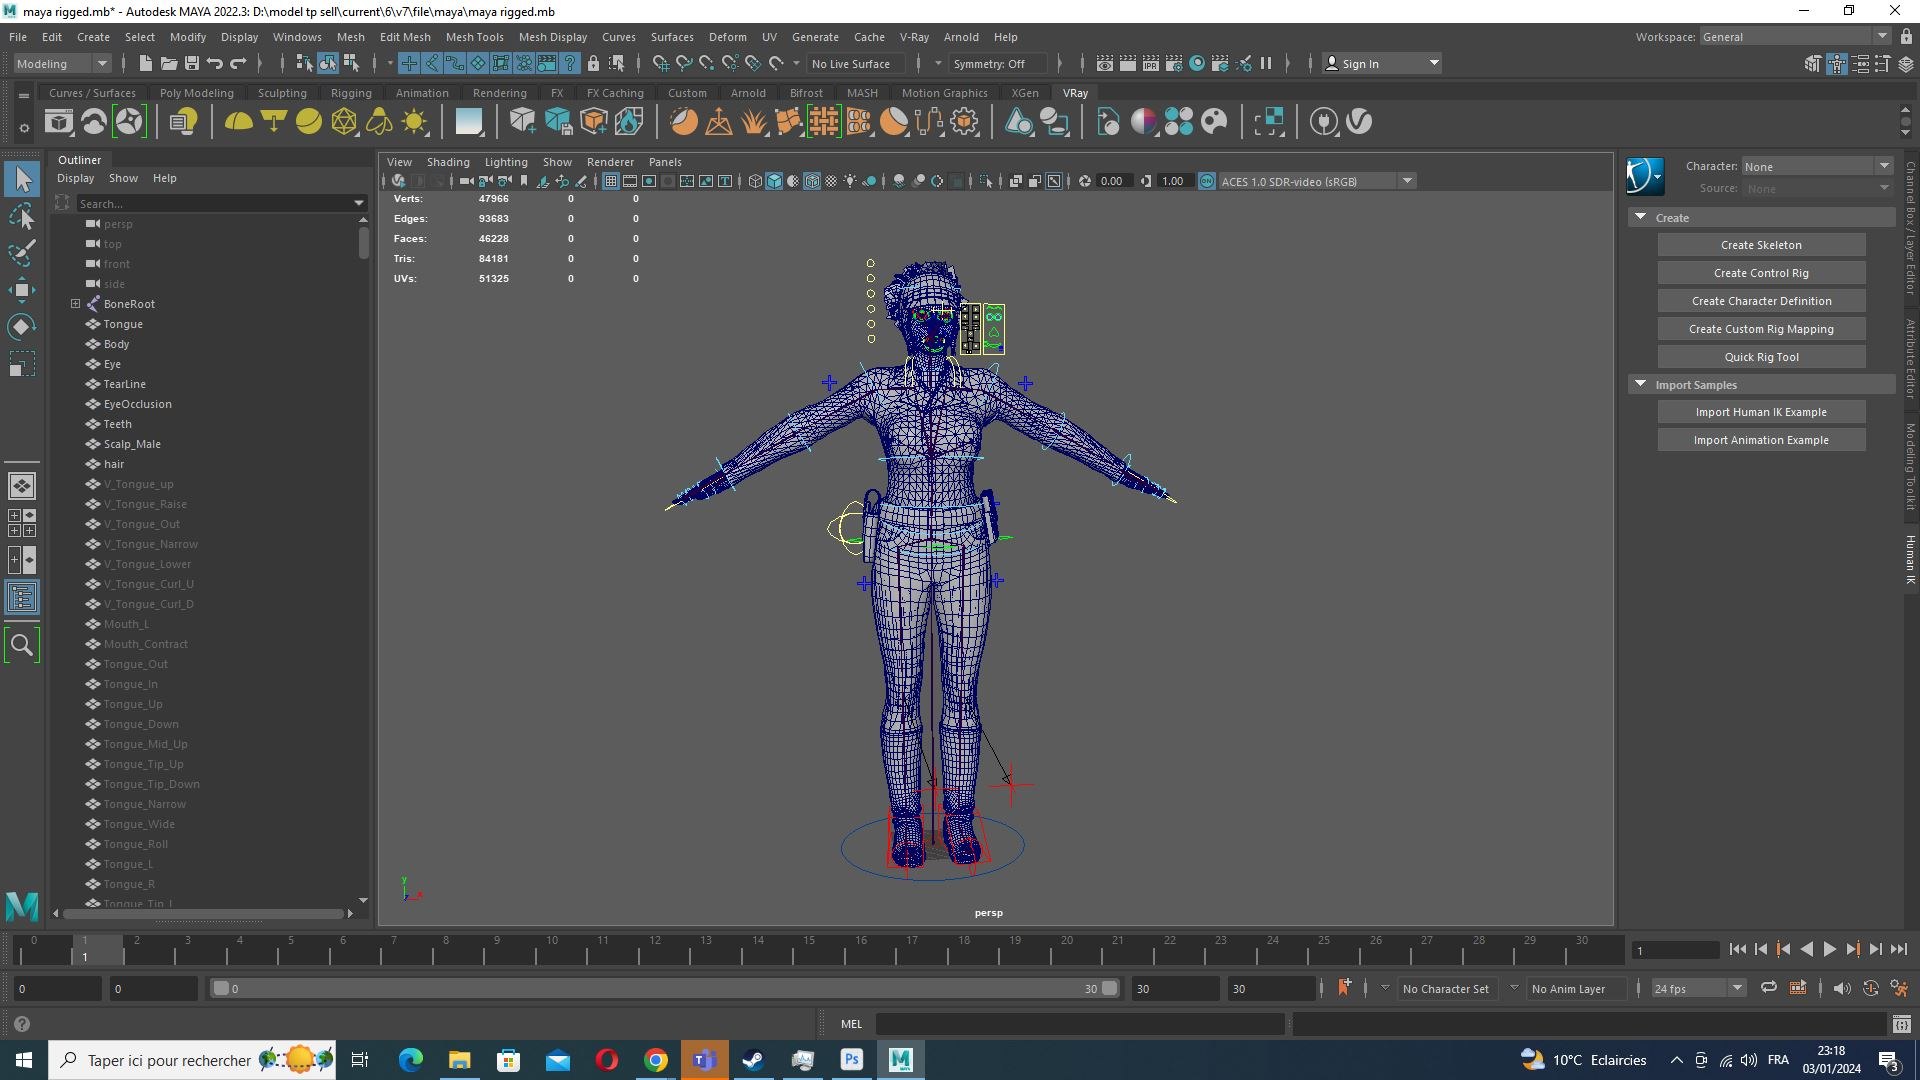Click the New Scene file icon

(x=146, y=63)
